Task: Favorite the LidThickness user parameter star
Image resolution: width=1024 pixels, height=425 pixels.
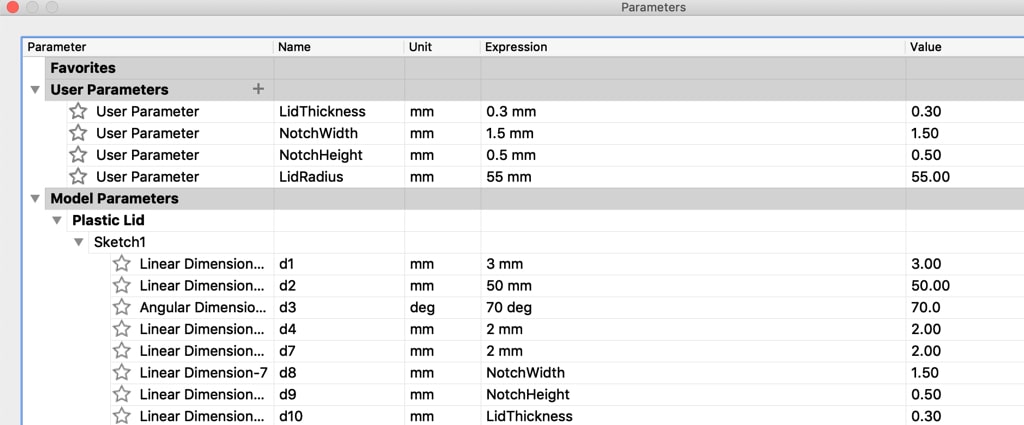Action: tap(78, 112)
